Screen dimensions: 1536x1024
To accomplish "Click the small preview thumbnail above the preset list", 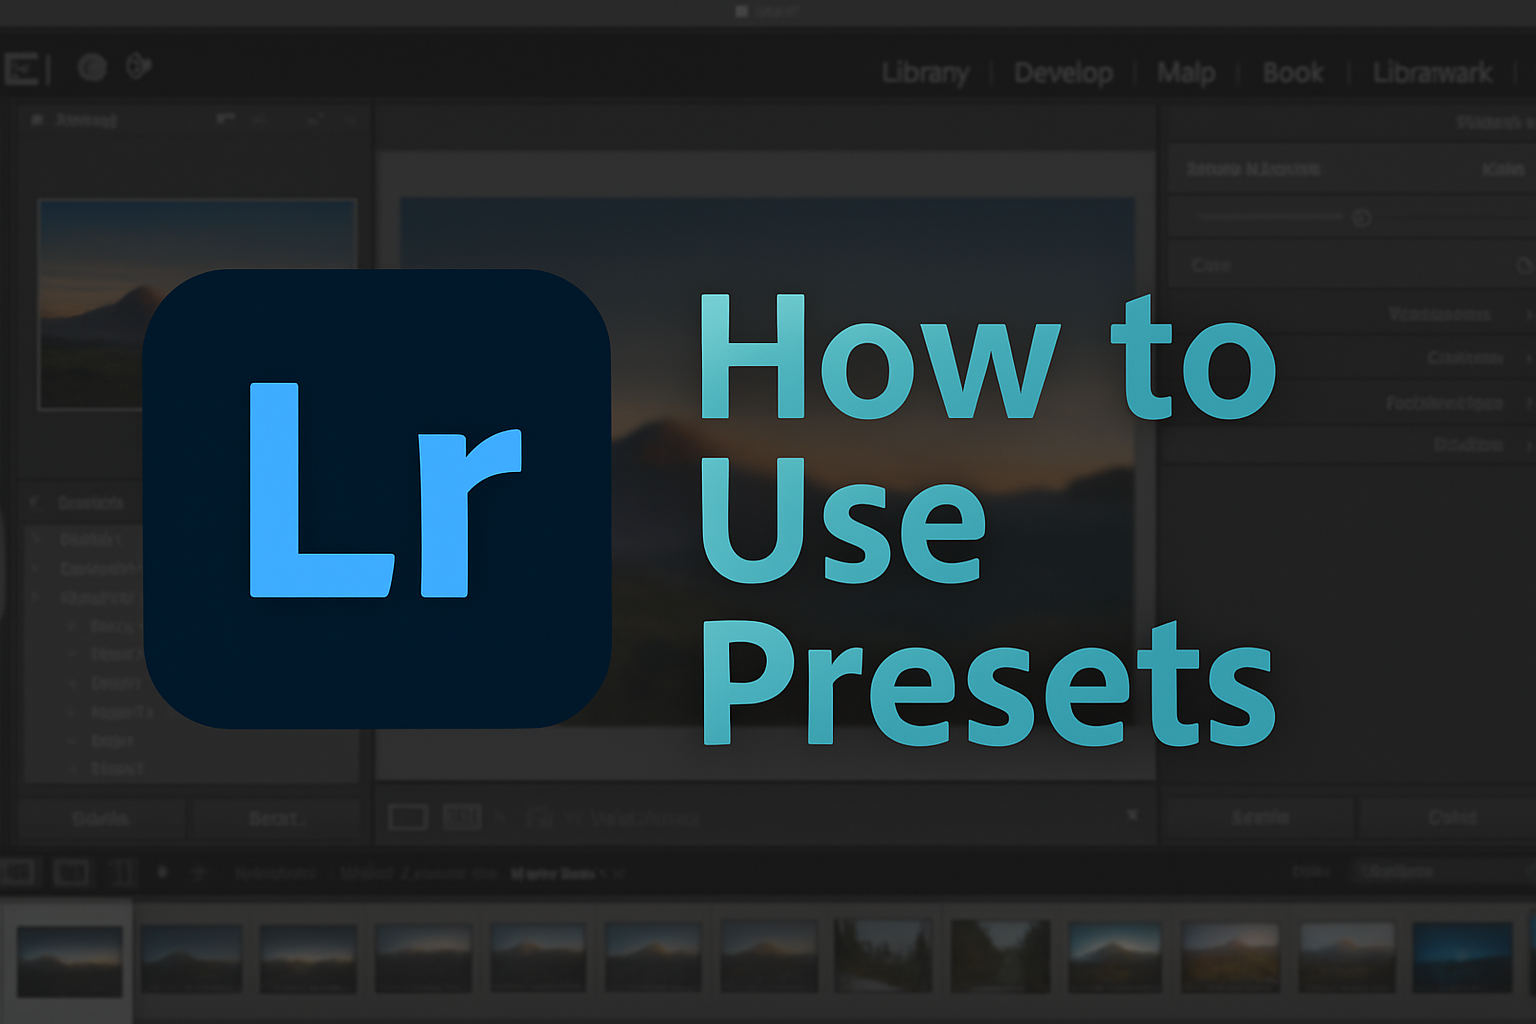I will pyautogui.click(x=197, y=304).
